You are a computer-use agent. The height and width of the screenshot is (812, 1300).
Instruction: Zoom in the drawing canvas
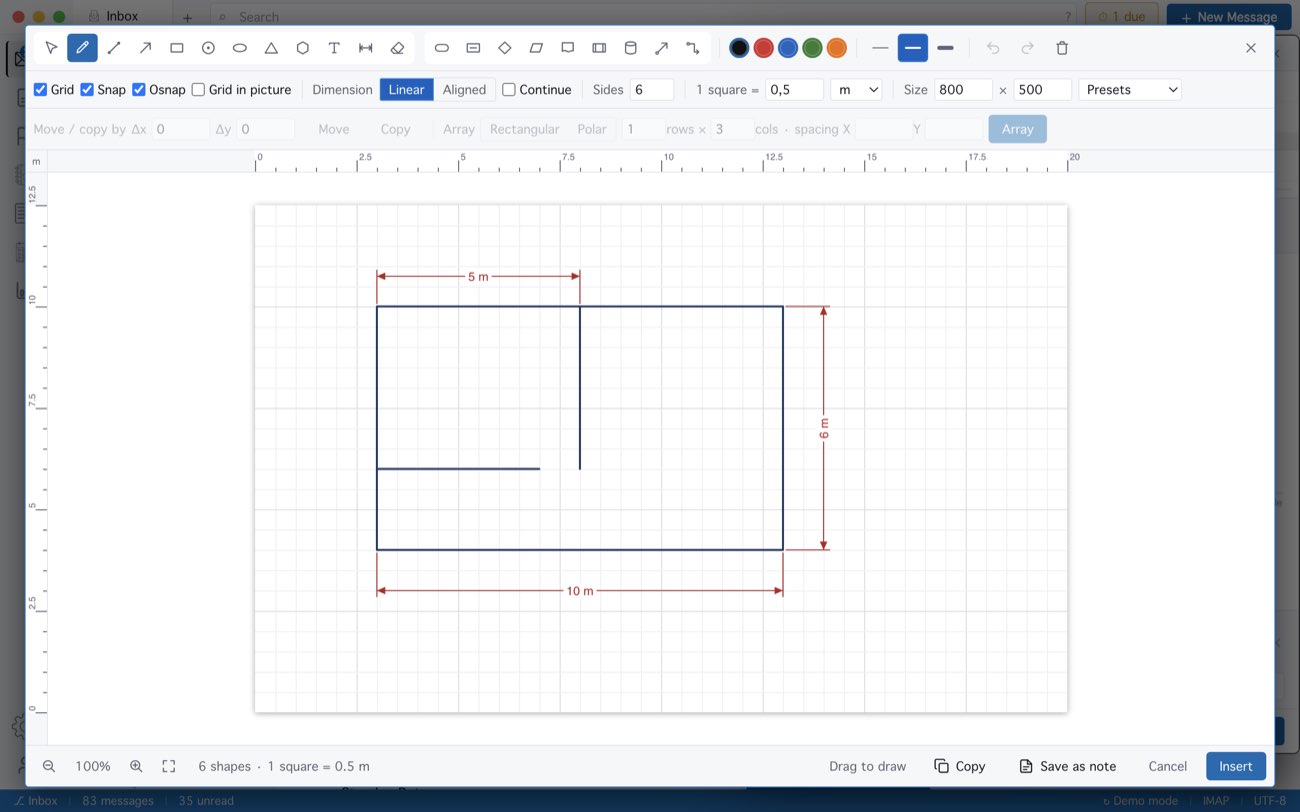pos(136,766)
